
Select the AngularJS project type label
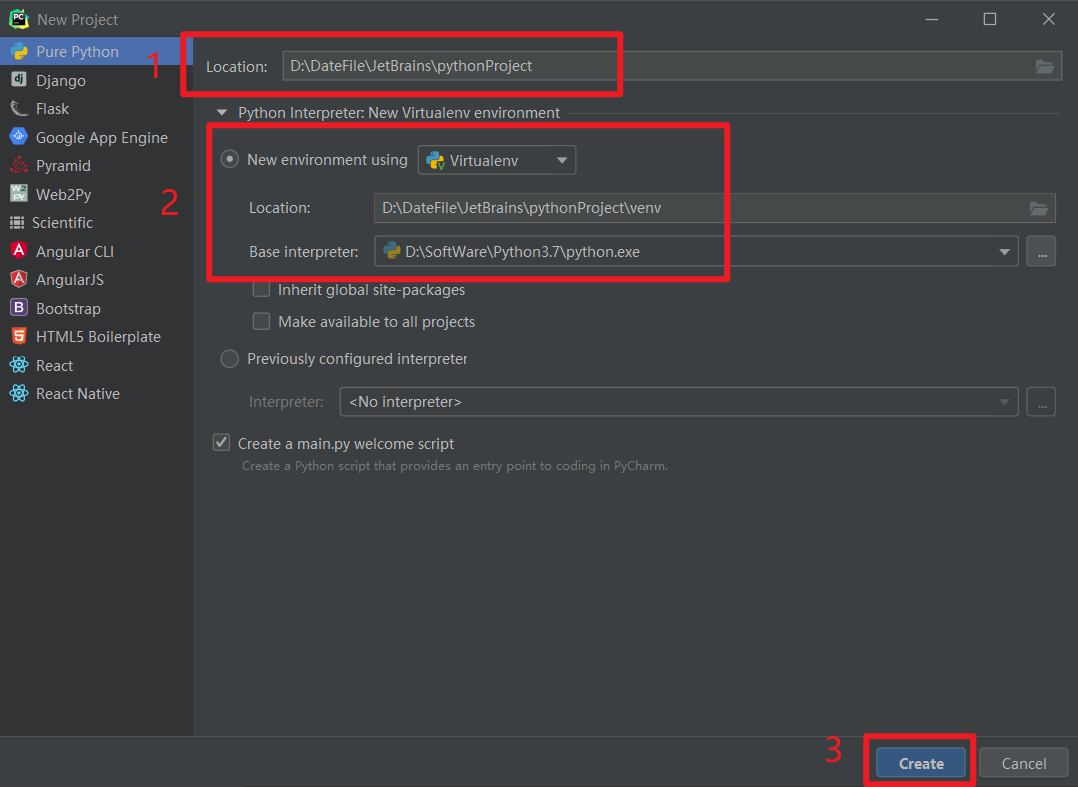tap(69, 280)
